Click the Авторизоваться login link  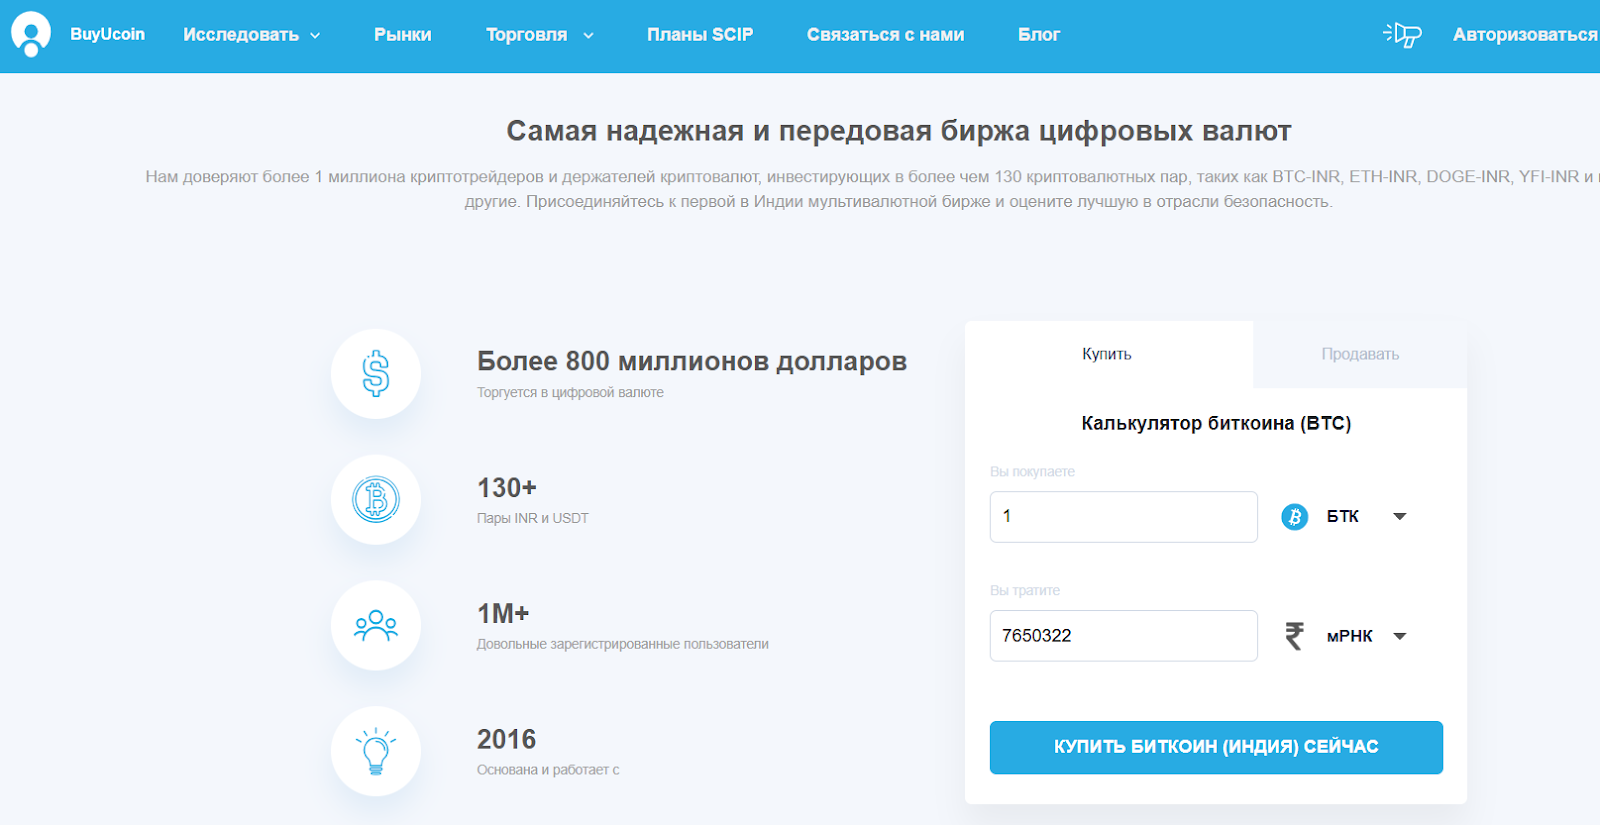click(1524, 35)
